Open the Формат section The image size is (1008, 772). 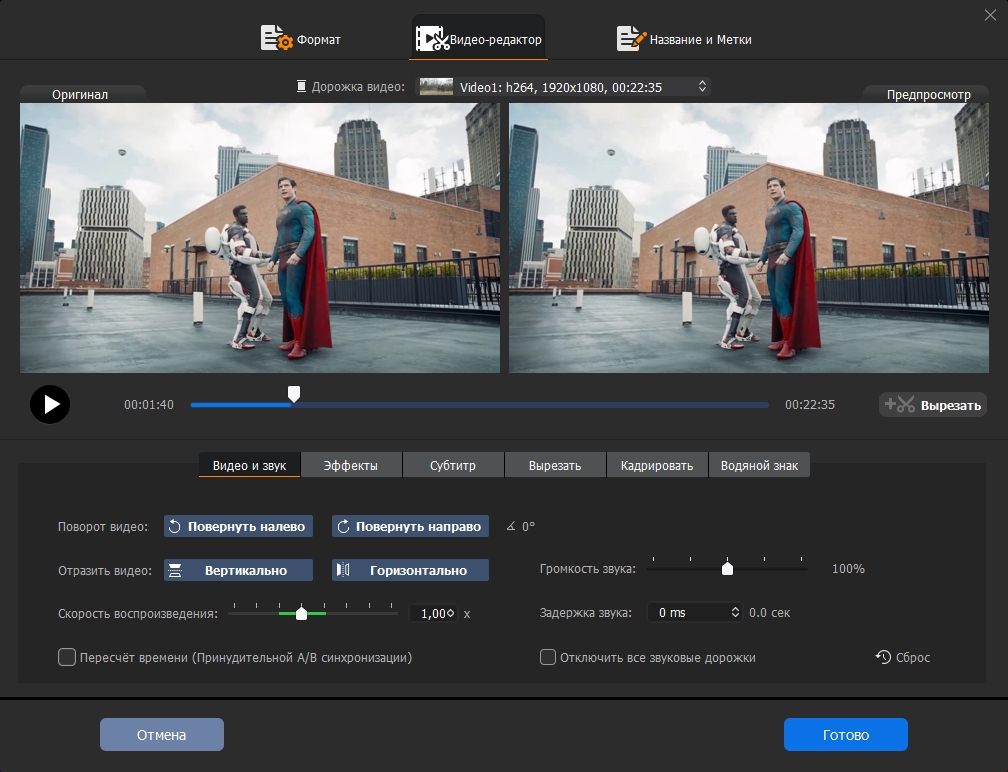[301, 40]
